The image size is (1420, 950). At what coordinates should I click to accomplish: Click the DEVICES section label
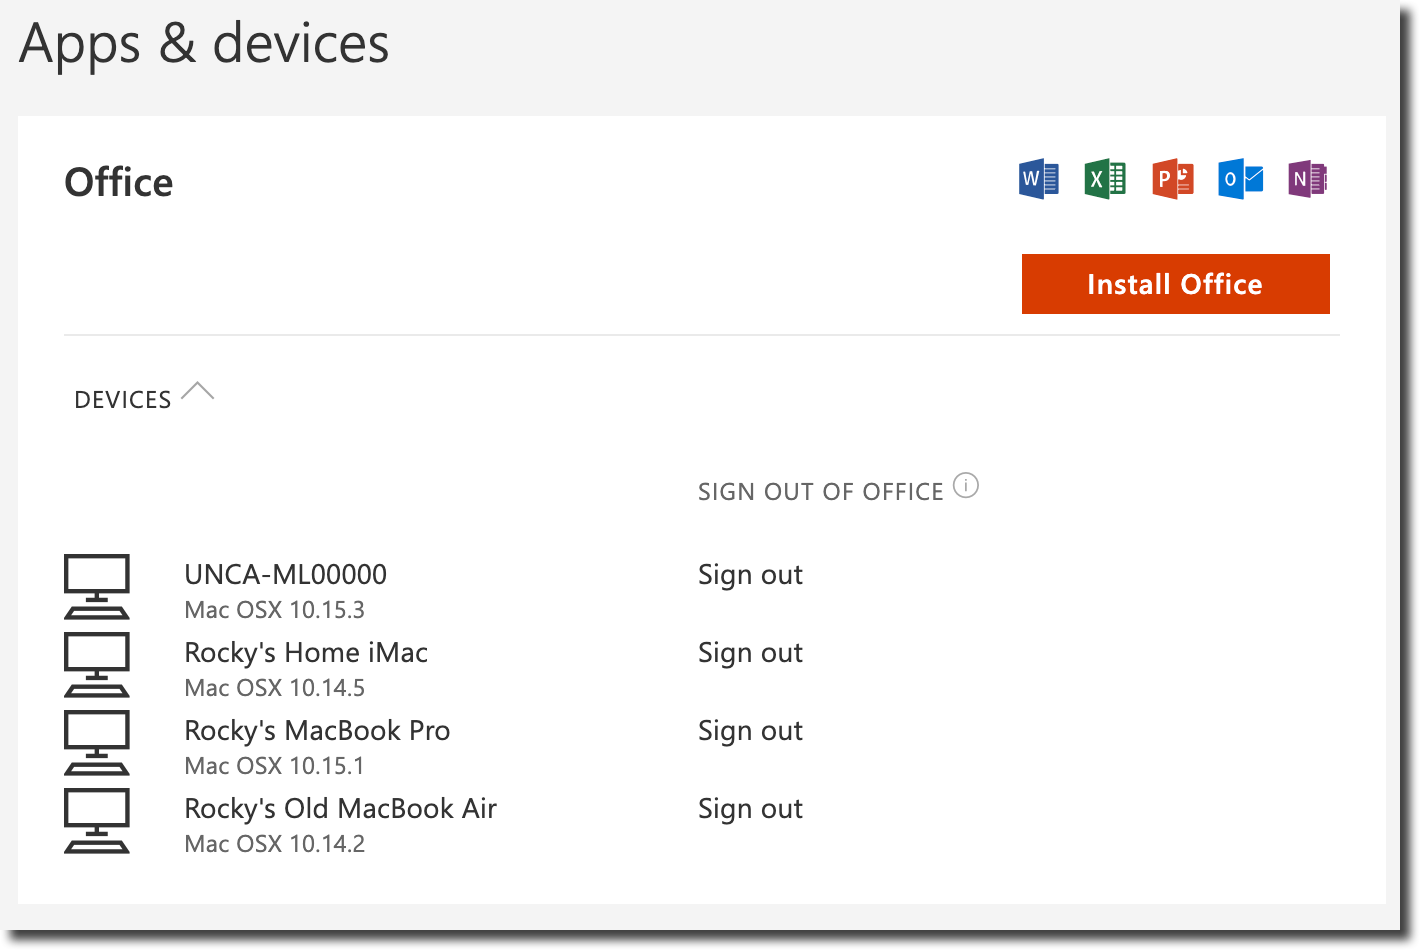pos(123,400)
